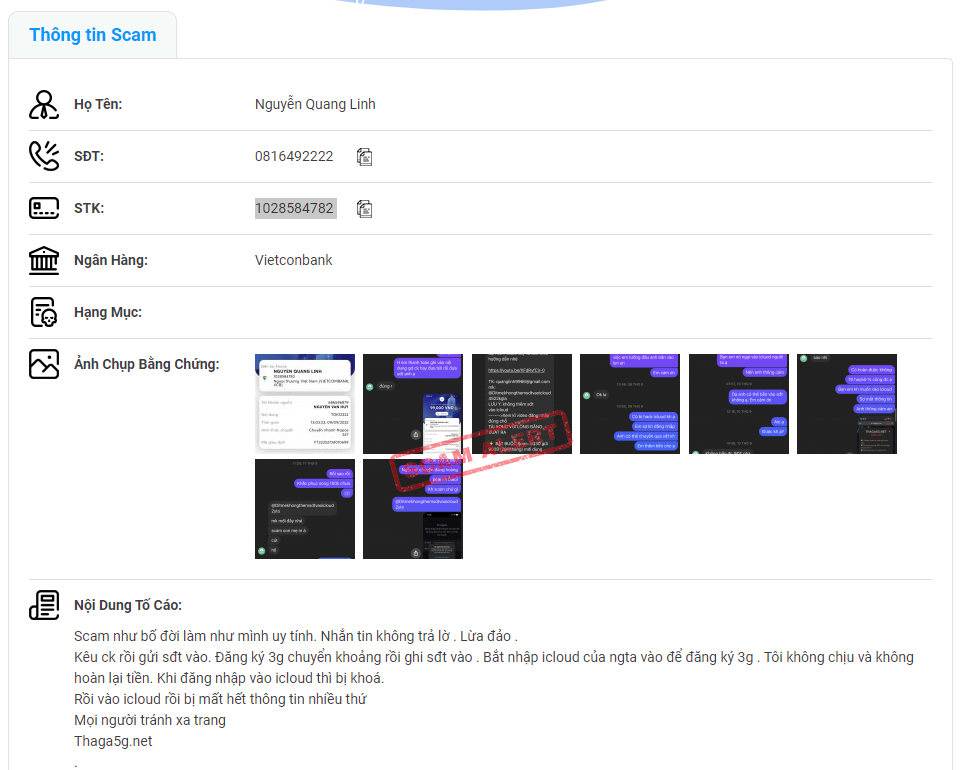Copy the phone number 0816492222
This screenshot has width=971, height=770.
click(x=365, y=157)
